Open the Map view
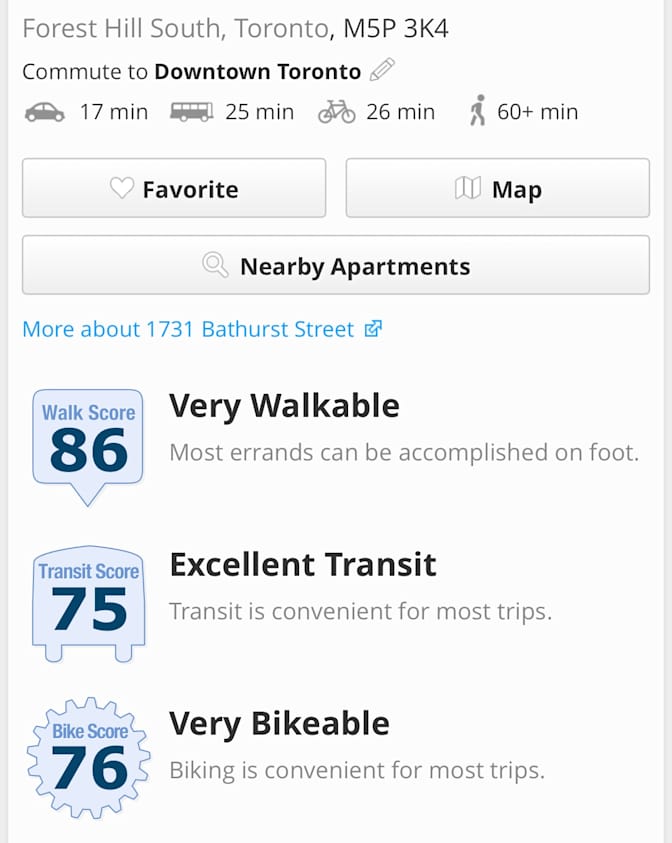672x843 pixels. (497, 188)
